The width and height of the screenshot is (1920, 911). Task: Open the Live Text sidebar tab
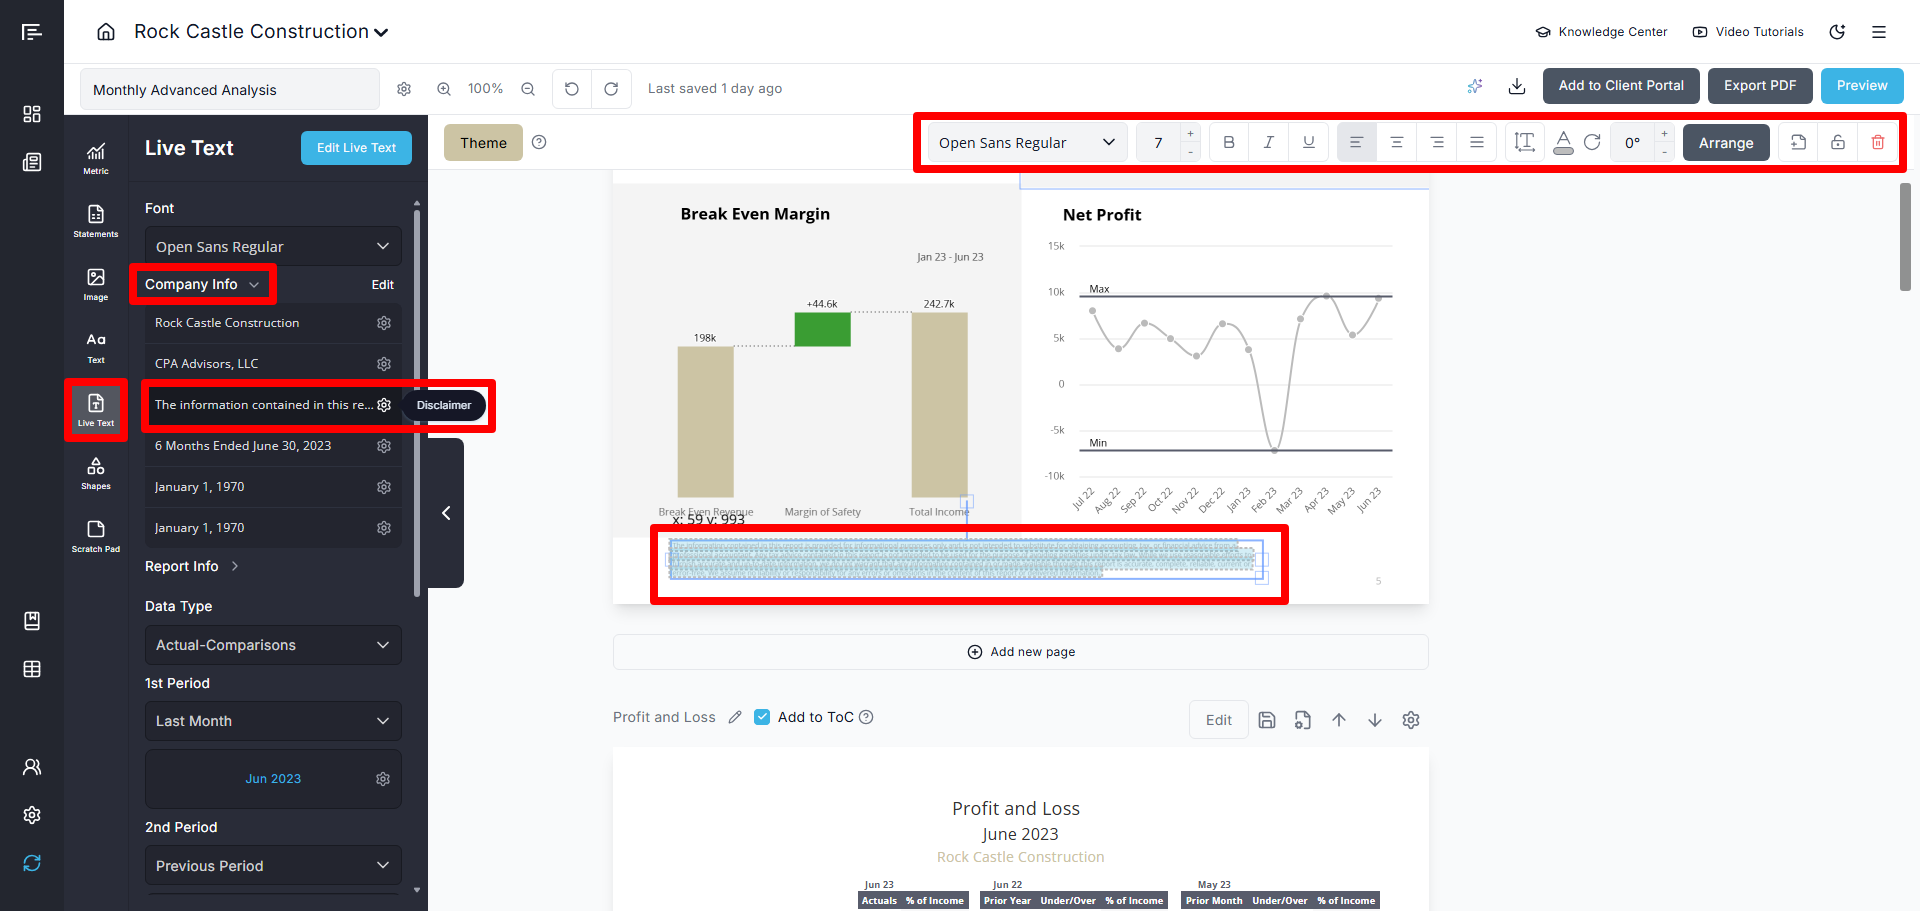[x=96, y=410]
